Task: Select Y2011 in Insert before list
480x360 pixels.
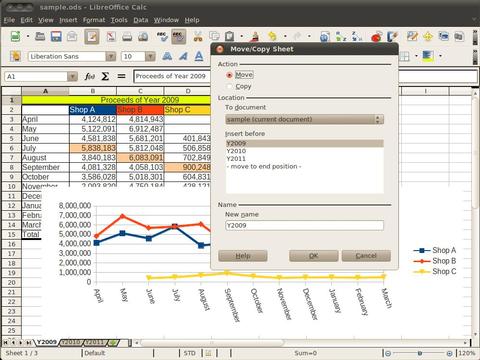Action: [x=304, y=159]
